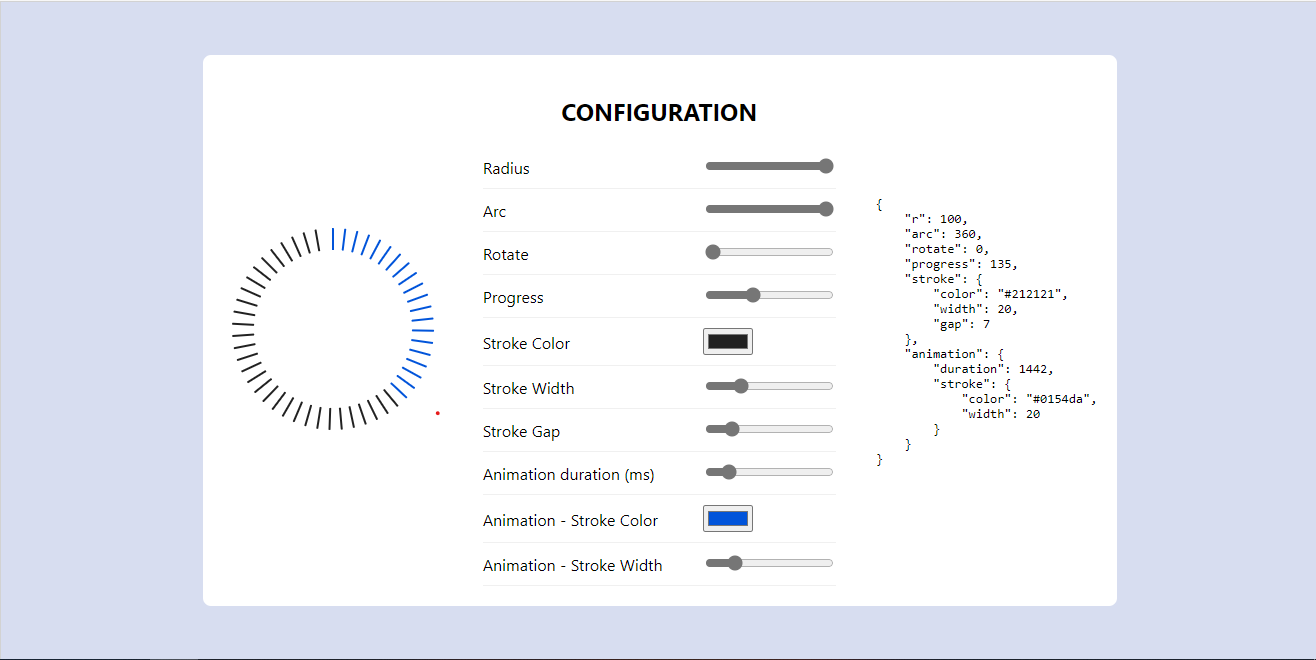
Task: Click the Animation - Stroke Width slider handle
Action: (x=735, y=563)
